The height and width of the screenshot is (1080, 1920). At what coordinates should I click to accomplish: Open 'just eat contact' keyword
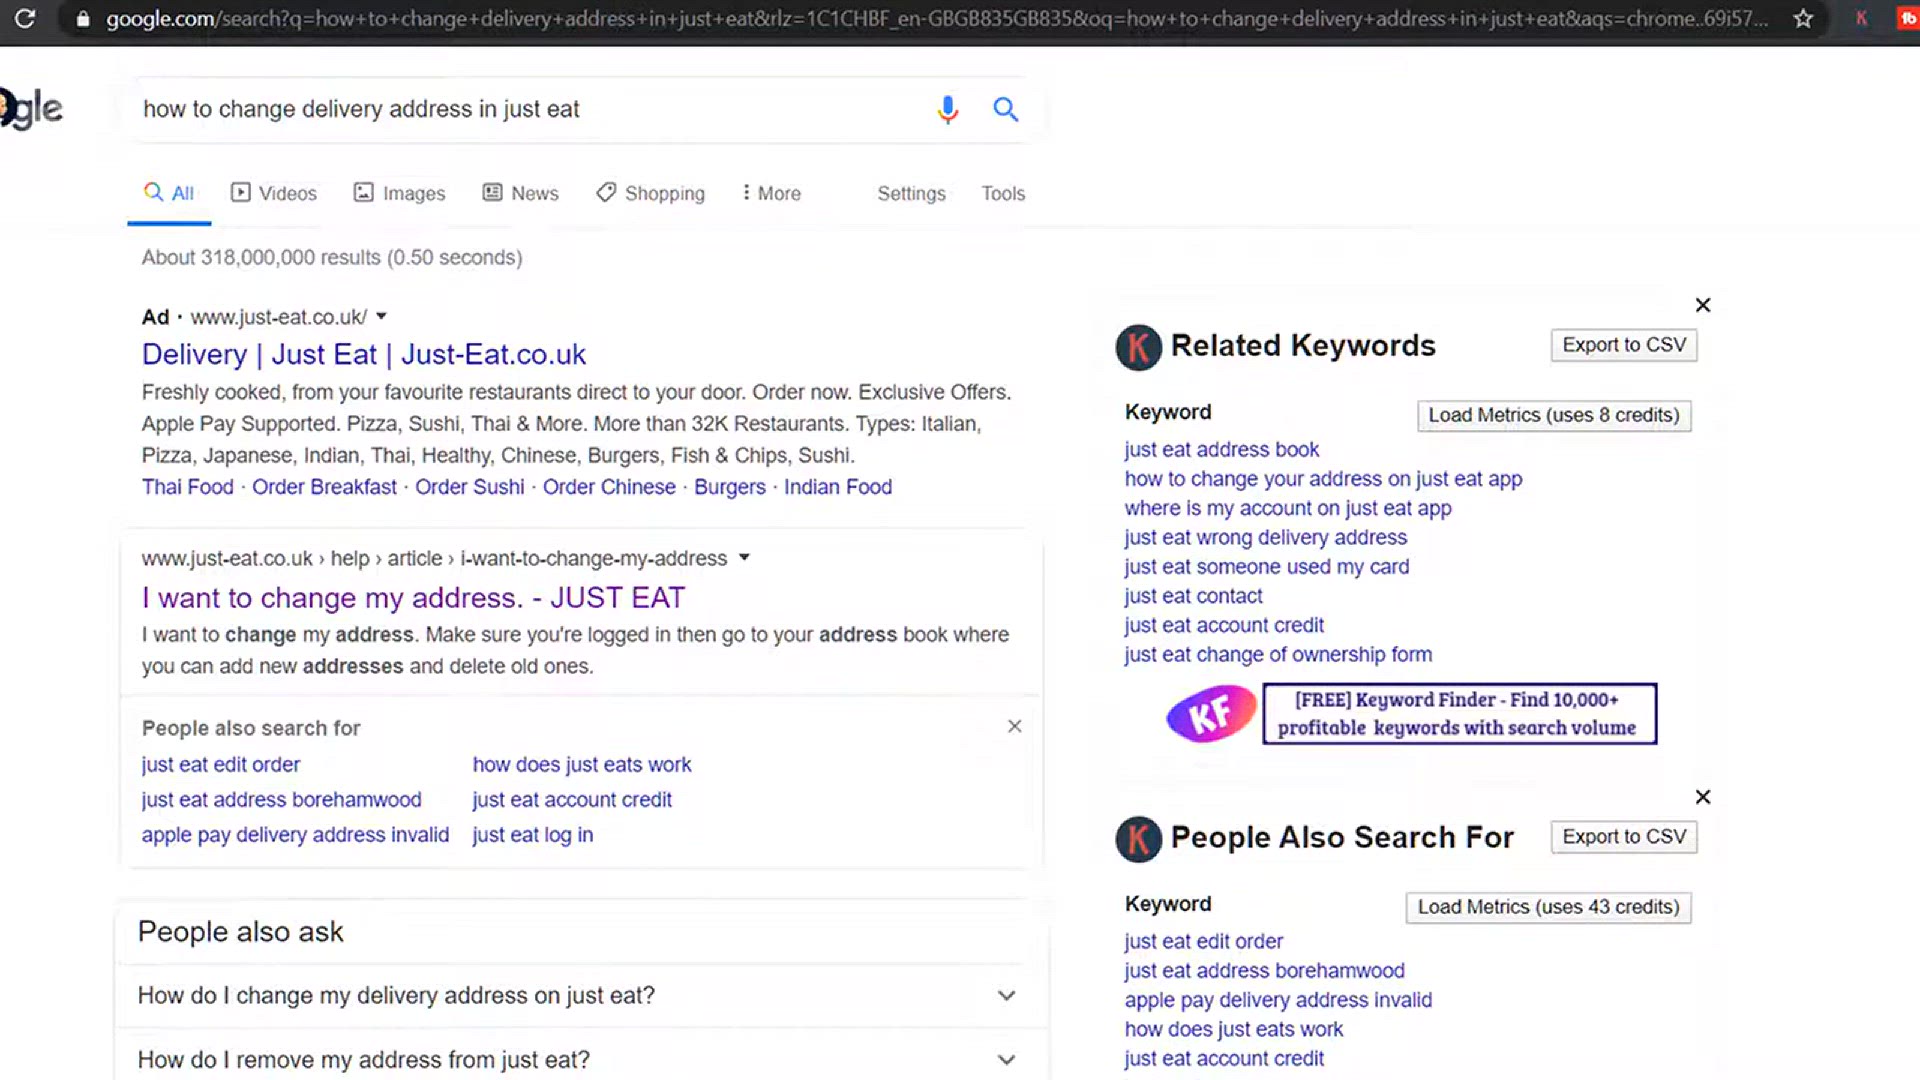[x=1193, y=596]
